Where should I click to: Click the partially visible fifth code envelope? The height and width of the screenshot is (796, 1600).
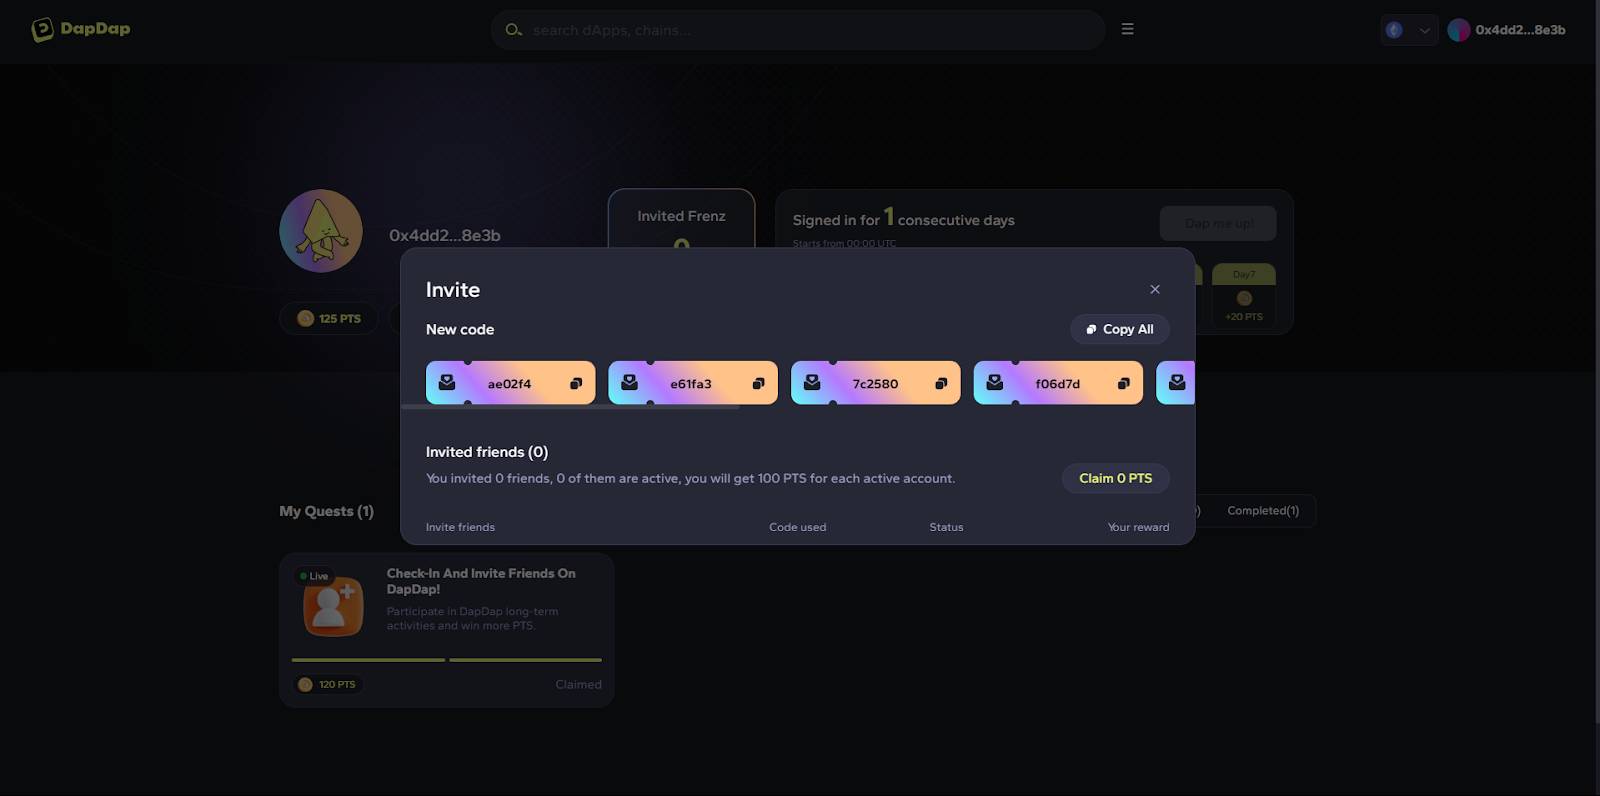tap(1177, 383)
